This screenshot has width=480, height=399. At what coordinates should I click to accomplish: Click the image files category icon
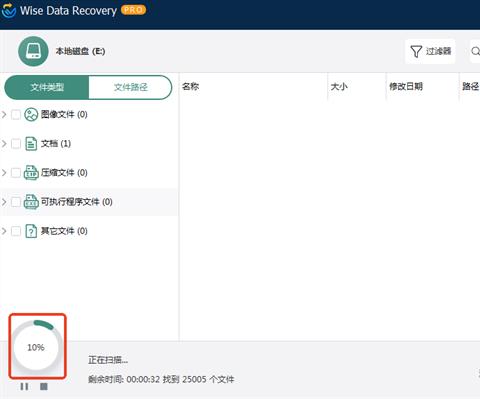[31, 115]
